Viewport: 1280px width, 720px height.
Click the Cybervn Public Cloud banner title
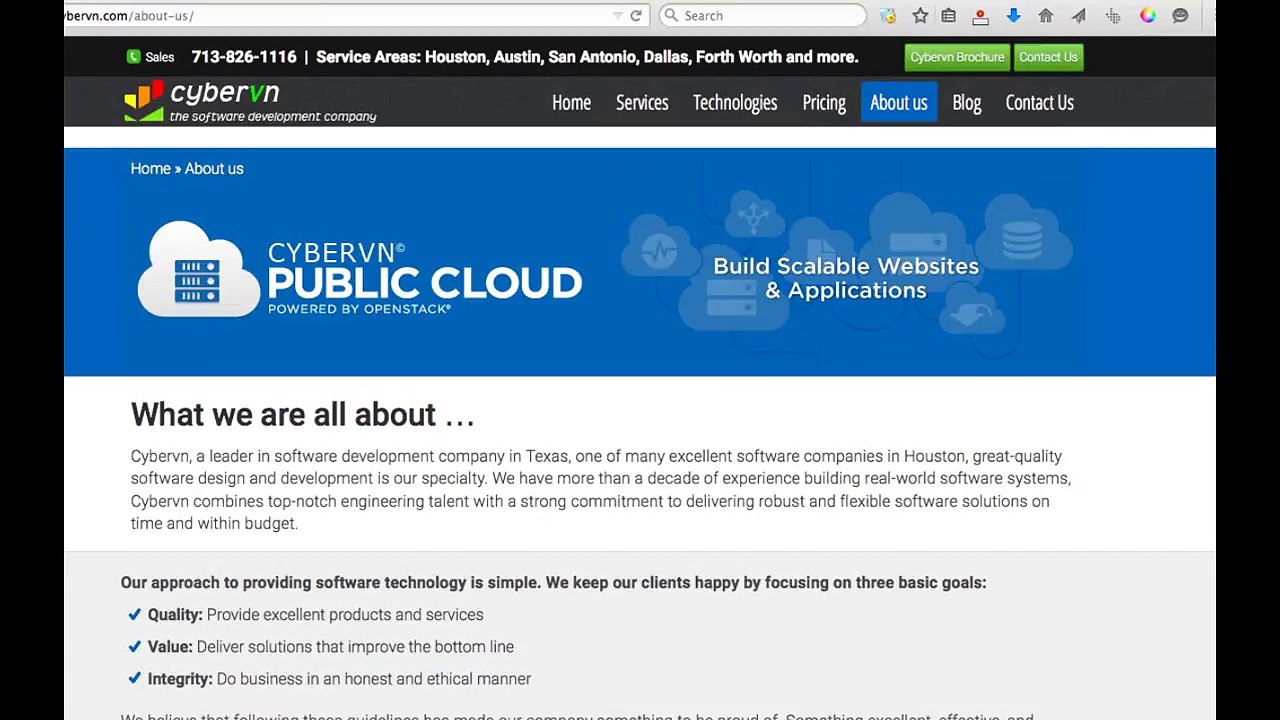click(x=425, y=277)
